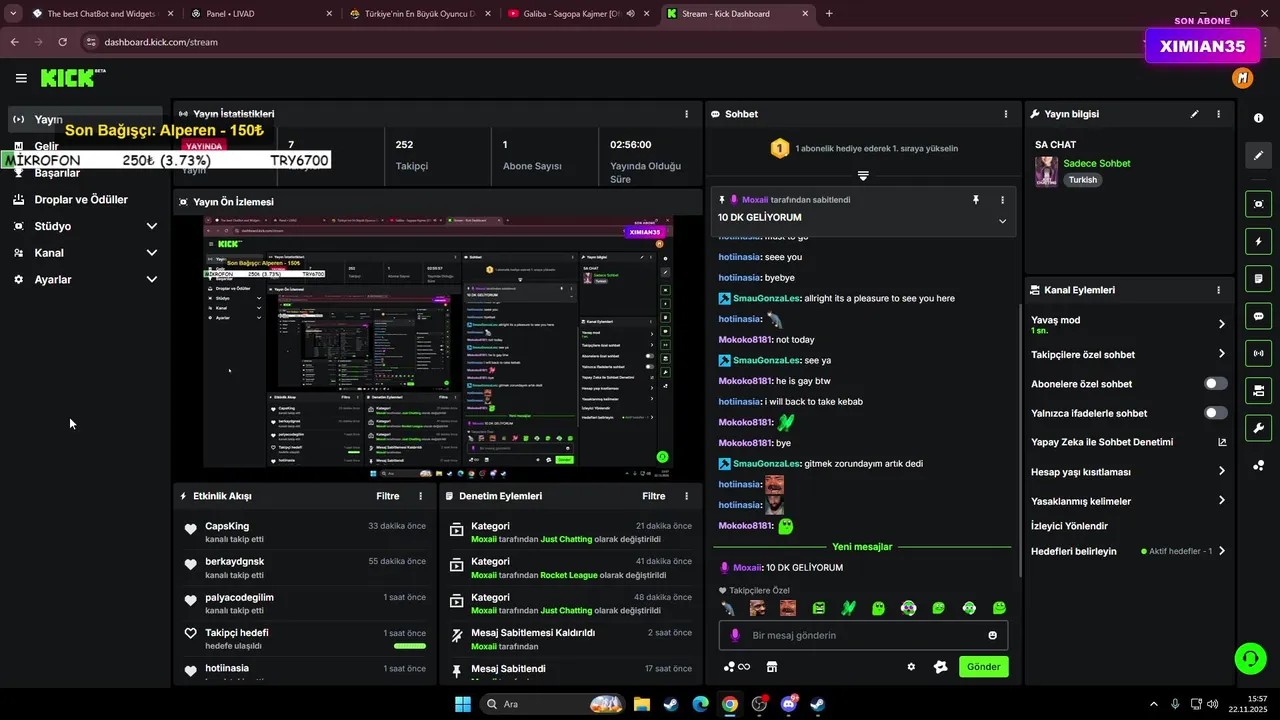
Task: Toggle Abonelere özel sohbet switch
Action: coord(1216,384)
